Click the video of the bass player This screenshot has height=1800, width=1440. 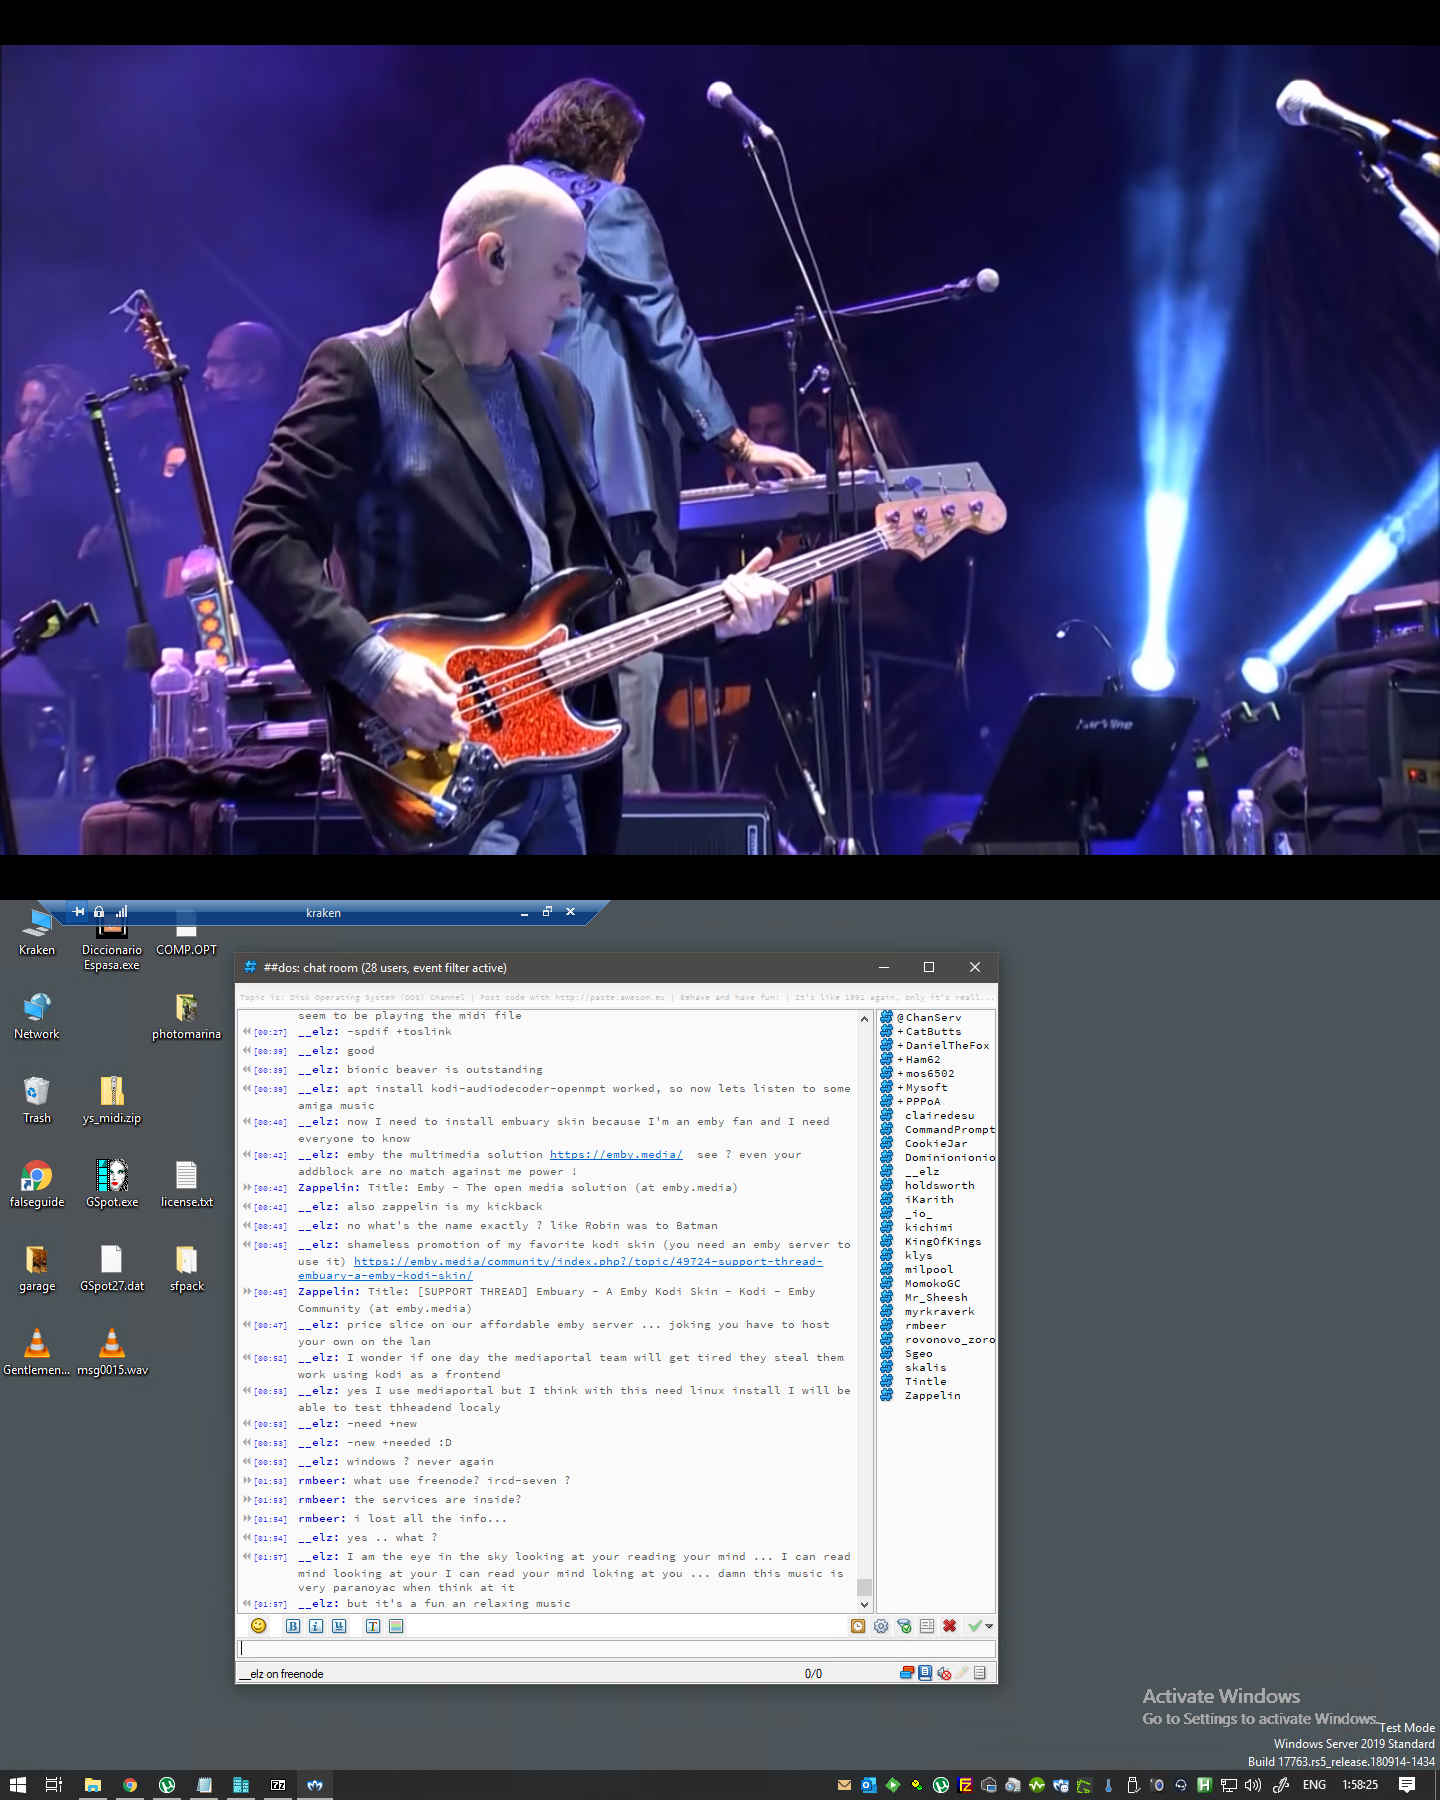(x=720, y=450)
